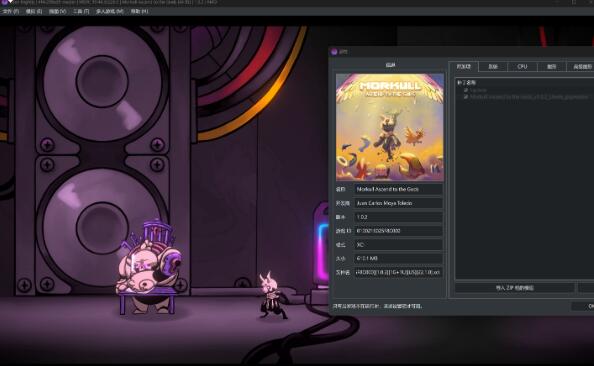The width and height of the screenshot is (594, 366).
Task: Toggle the Morkull Ascend to the Gods mod checkbox
Action: pos(466,97)
